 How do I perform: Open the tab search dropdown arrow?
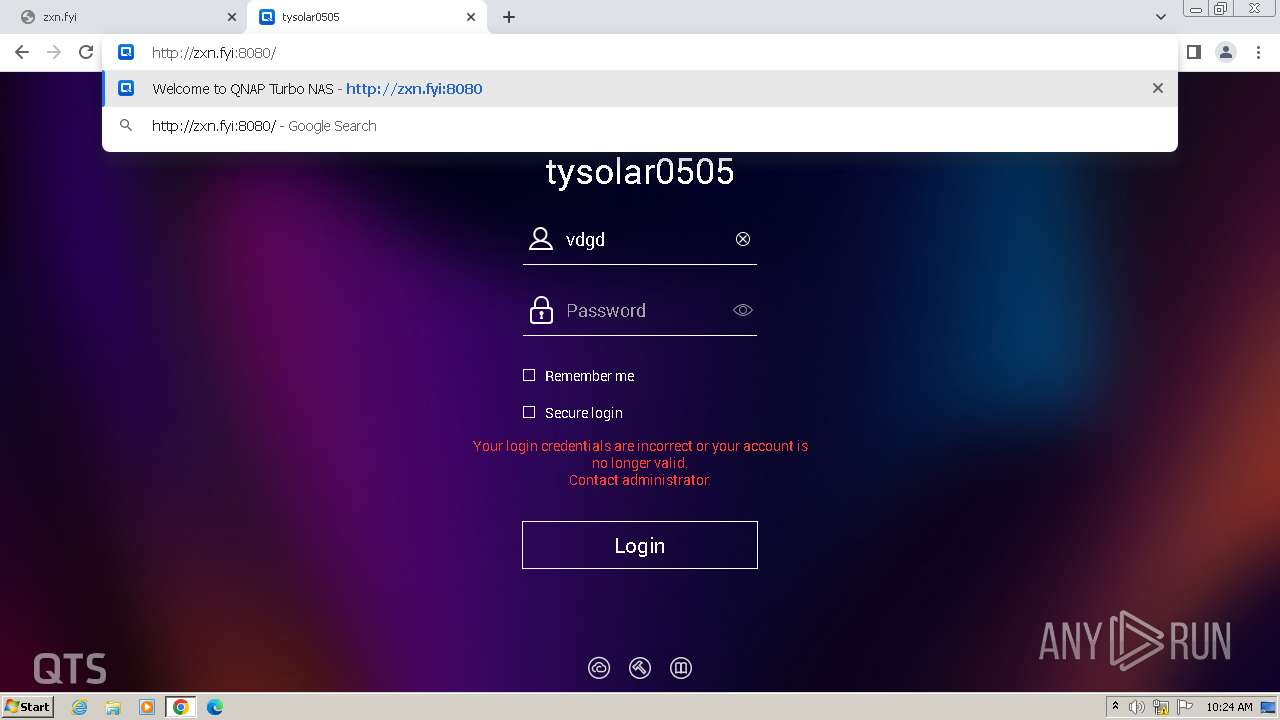point(1161,17)
